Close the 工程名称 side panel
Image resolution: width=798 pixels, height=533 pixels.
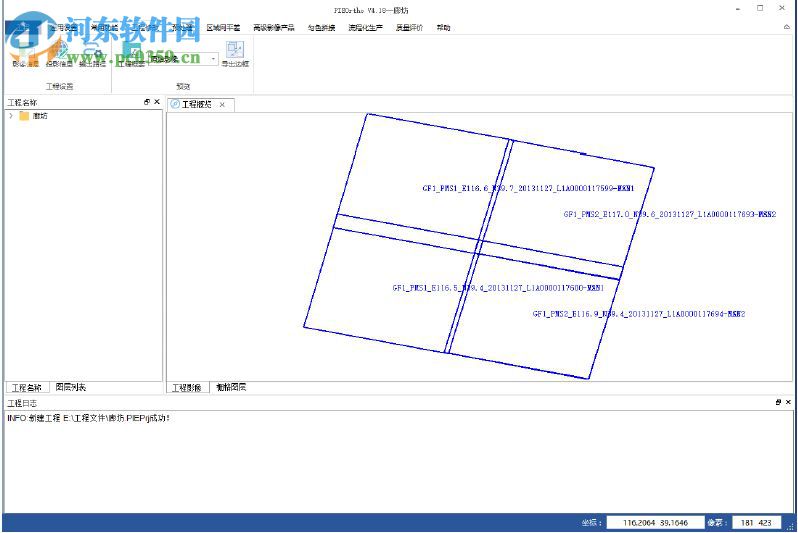coord(157,102)
